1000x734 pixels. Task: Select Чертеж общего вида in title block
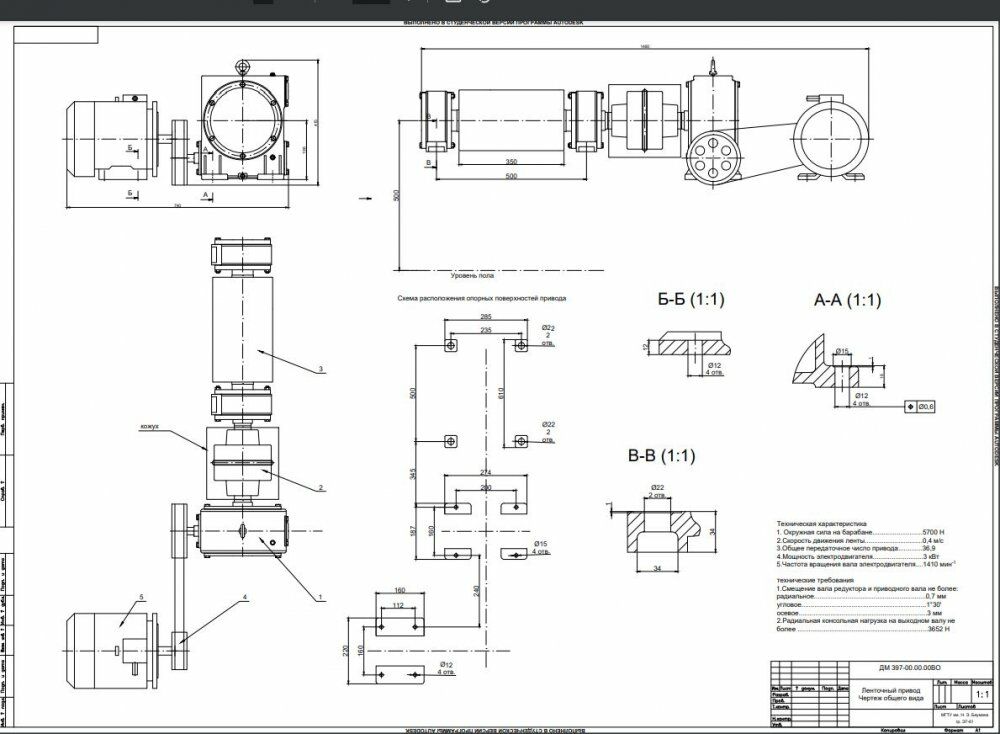[891, 698]
